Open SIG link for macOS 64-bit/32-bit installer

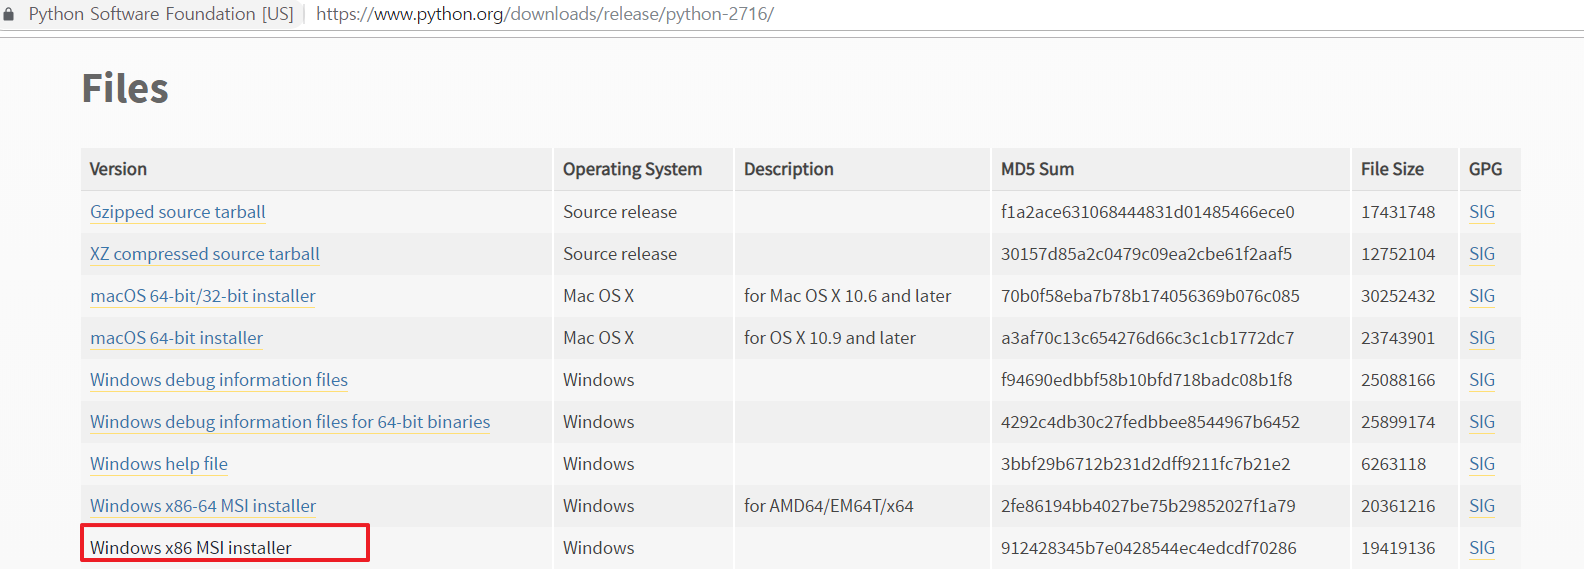1482,296
